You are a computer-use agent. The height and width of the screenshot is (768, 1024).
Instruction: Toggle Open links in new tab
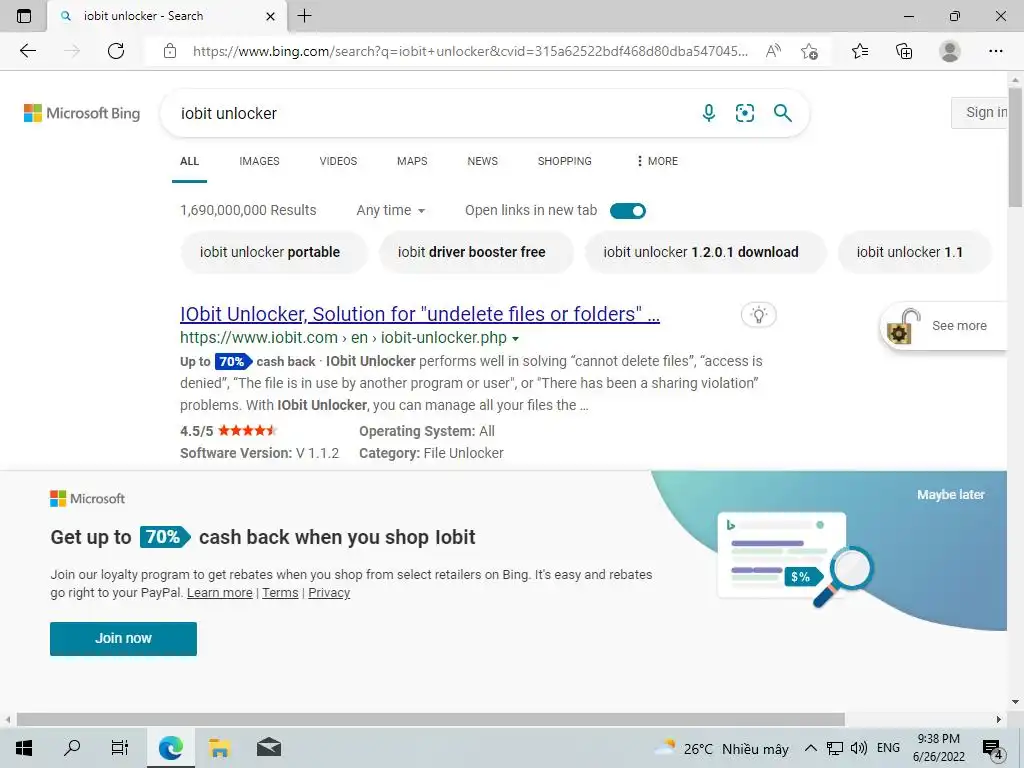coord(628,211)
